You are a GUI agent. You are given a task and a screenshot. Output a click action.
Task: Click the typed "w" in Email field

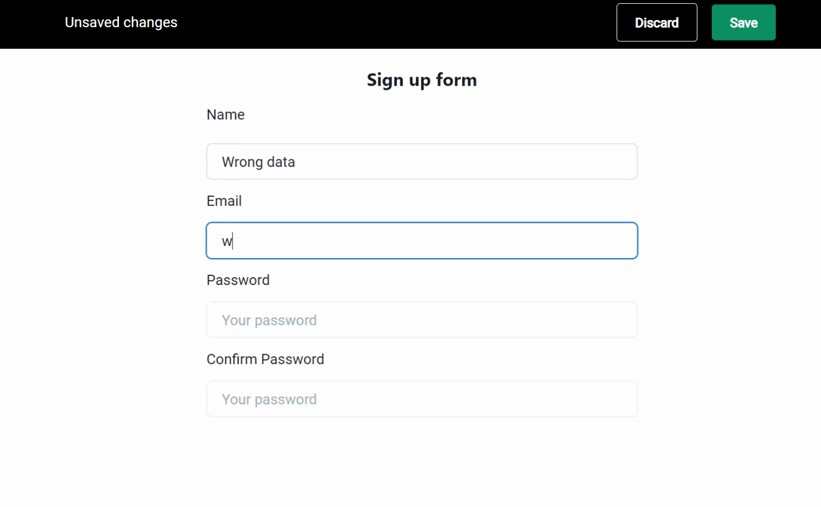coord(227,241)
